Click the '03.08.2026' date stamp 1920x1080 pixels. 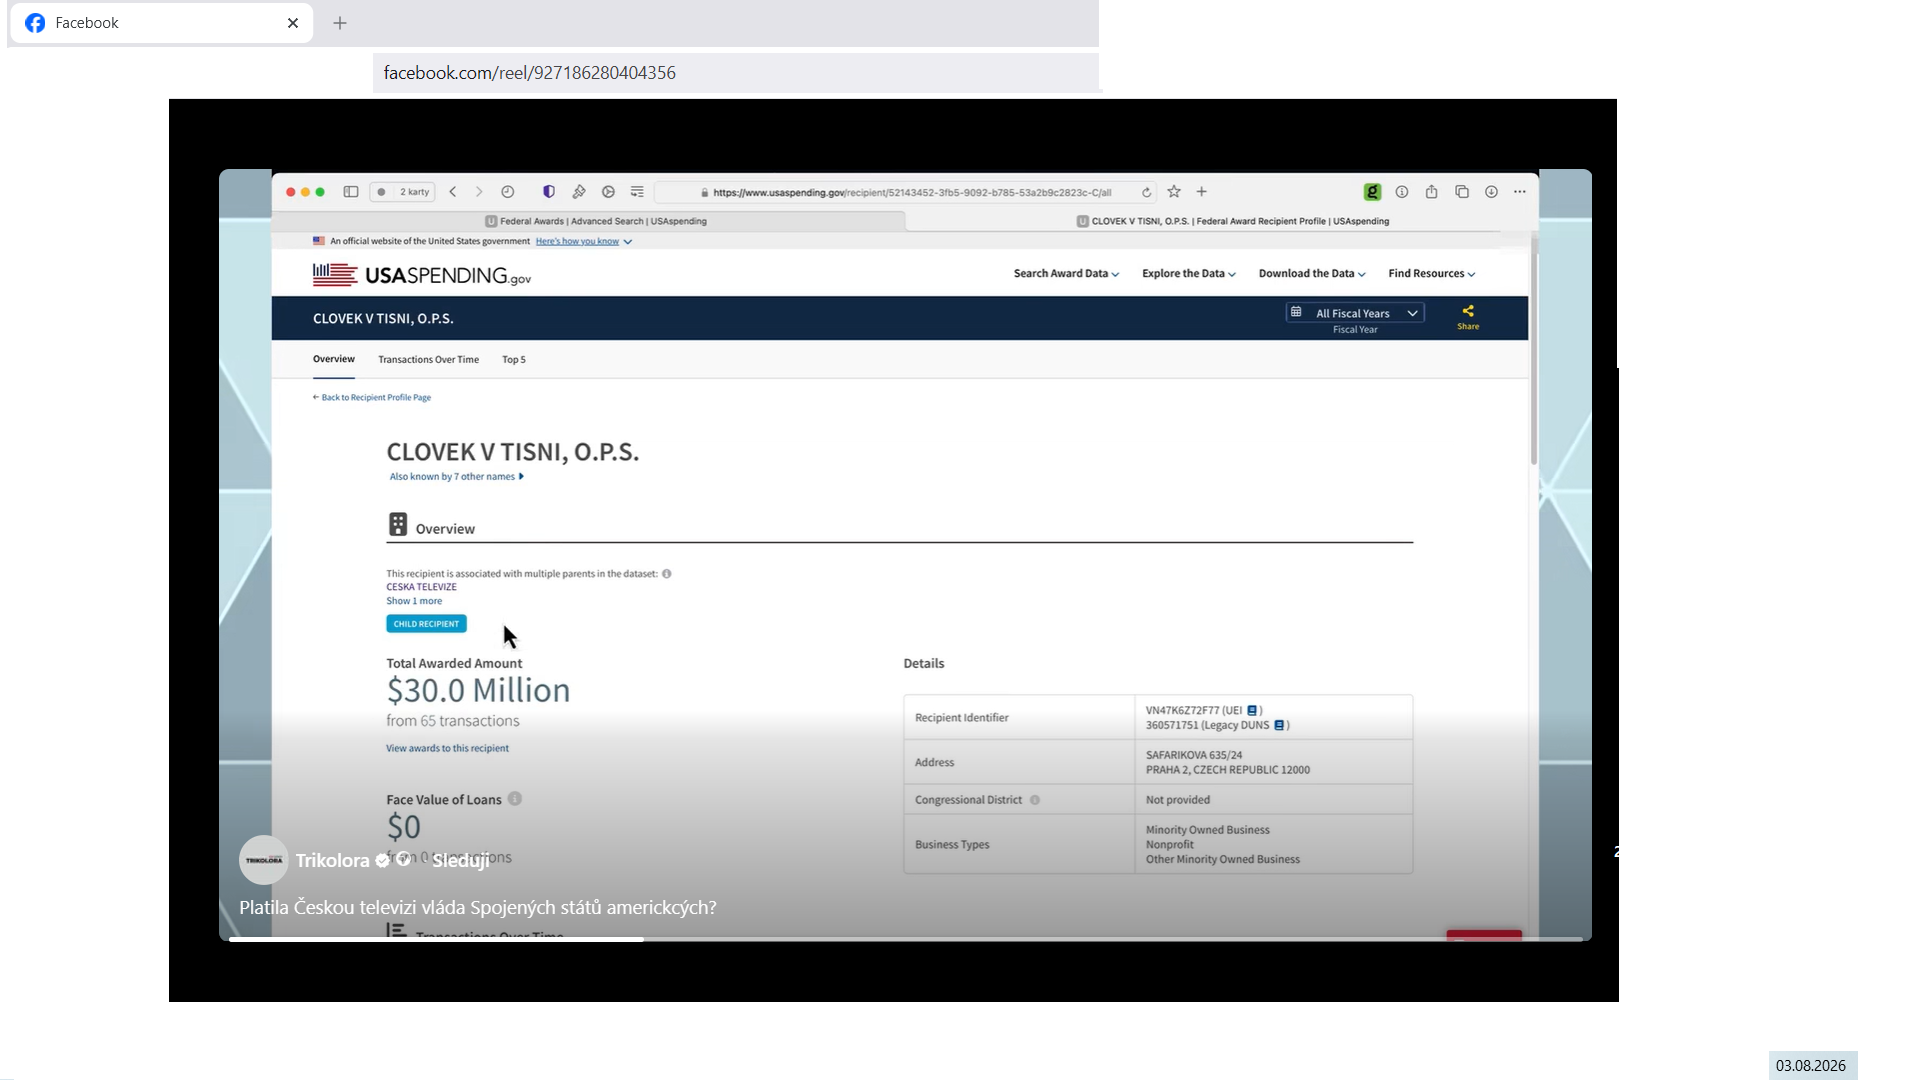1811,1065
